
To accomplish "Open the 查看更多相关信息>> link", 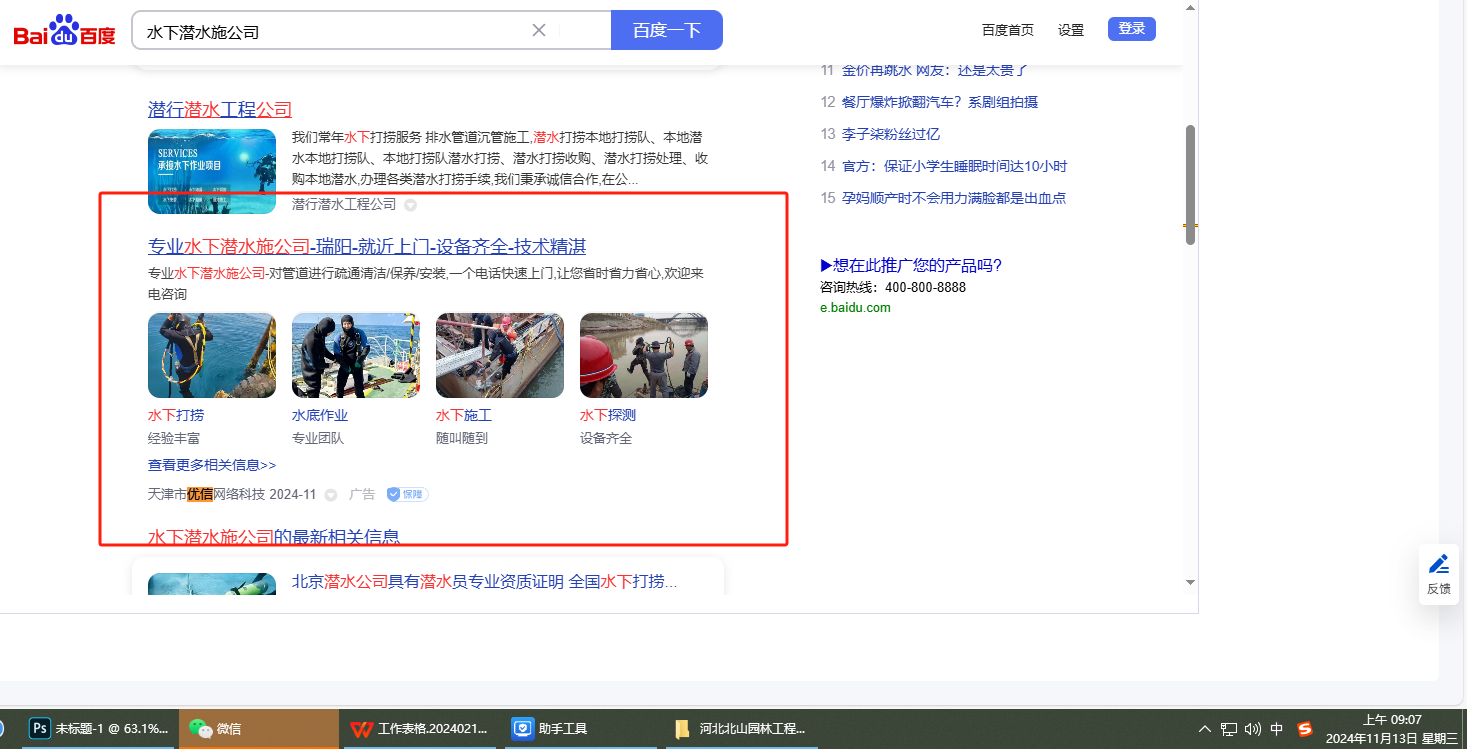I will coord(212,465).
